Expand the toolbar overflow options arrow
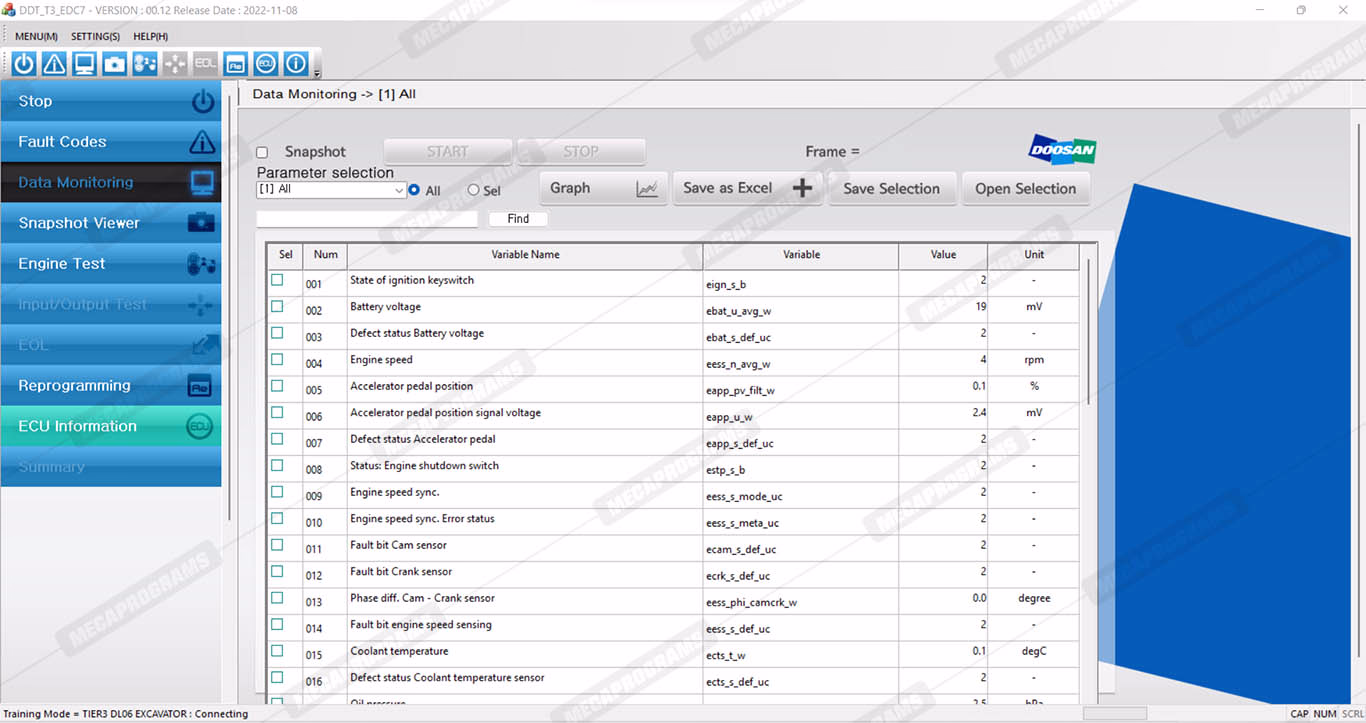 pyautogui.click(x=317, y=73)
